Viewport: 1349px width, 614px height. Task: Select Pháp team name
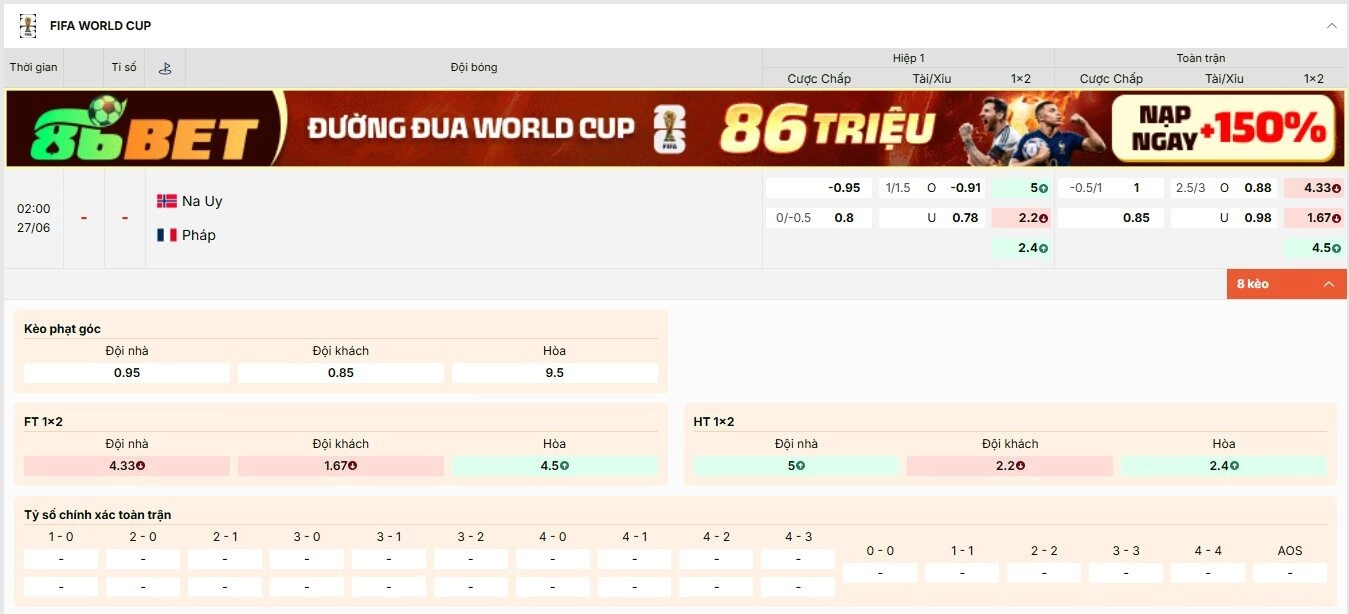pyautogui.click(x=199, y=235)
